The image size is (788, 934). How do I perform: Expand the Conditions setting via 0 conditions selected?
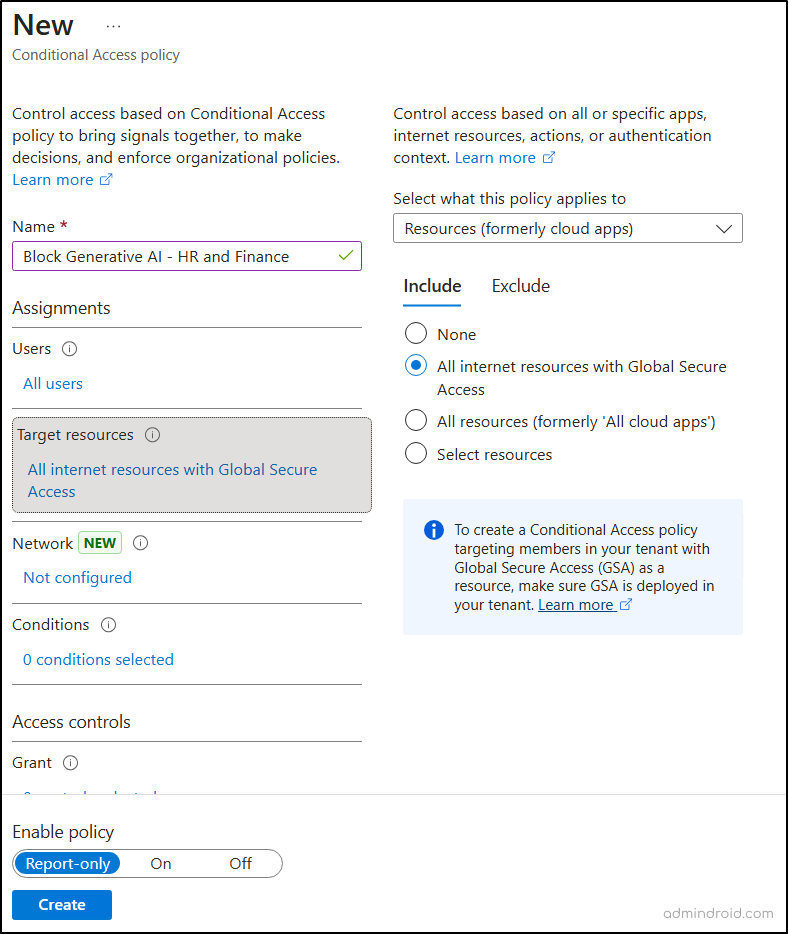[x=98, y=660]
